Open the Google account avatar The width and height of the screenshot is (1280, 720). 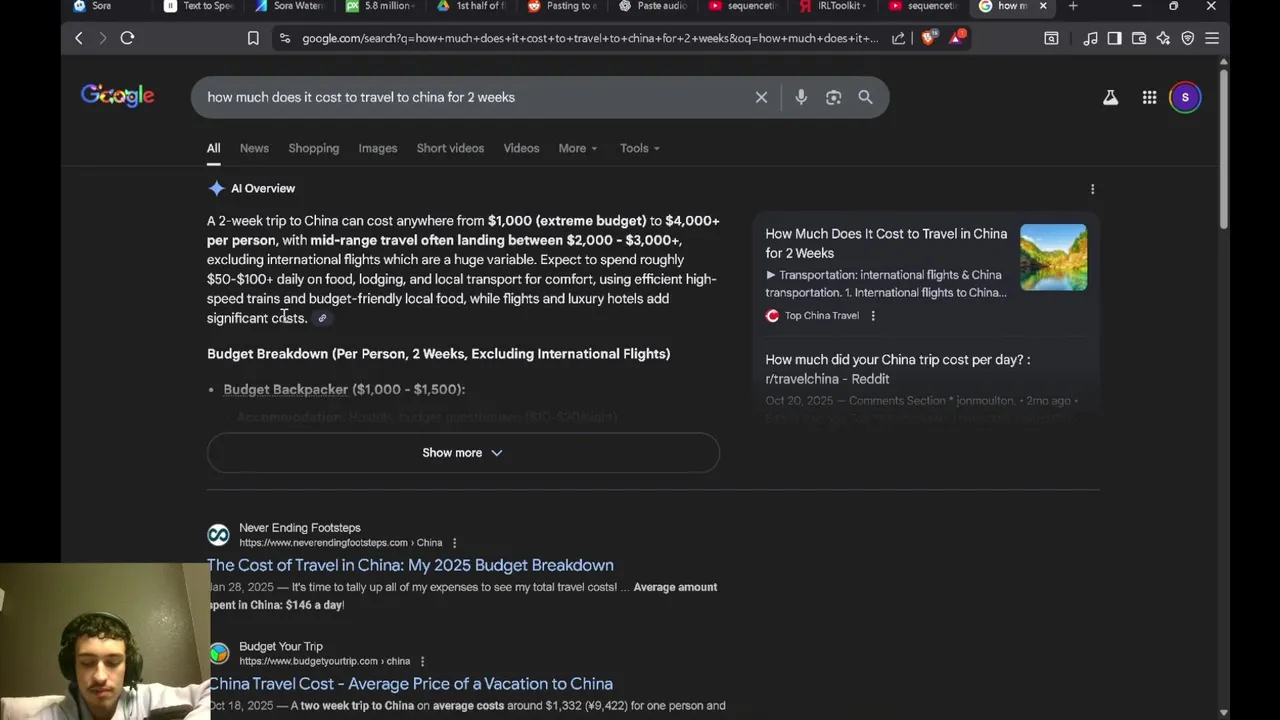click(1185, 97)
